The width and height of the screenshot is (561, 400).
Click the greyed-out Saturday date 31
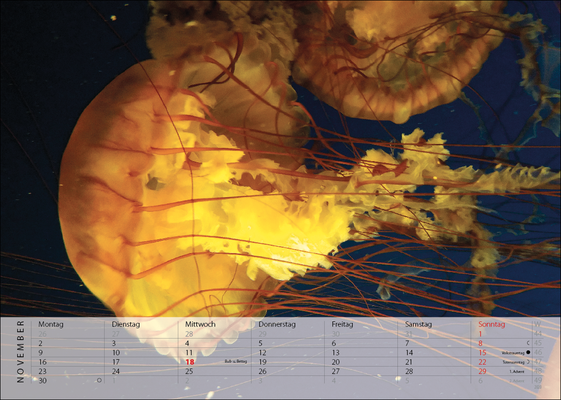(x=409, y=334)
